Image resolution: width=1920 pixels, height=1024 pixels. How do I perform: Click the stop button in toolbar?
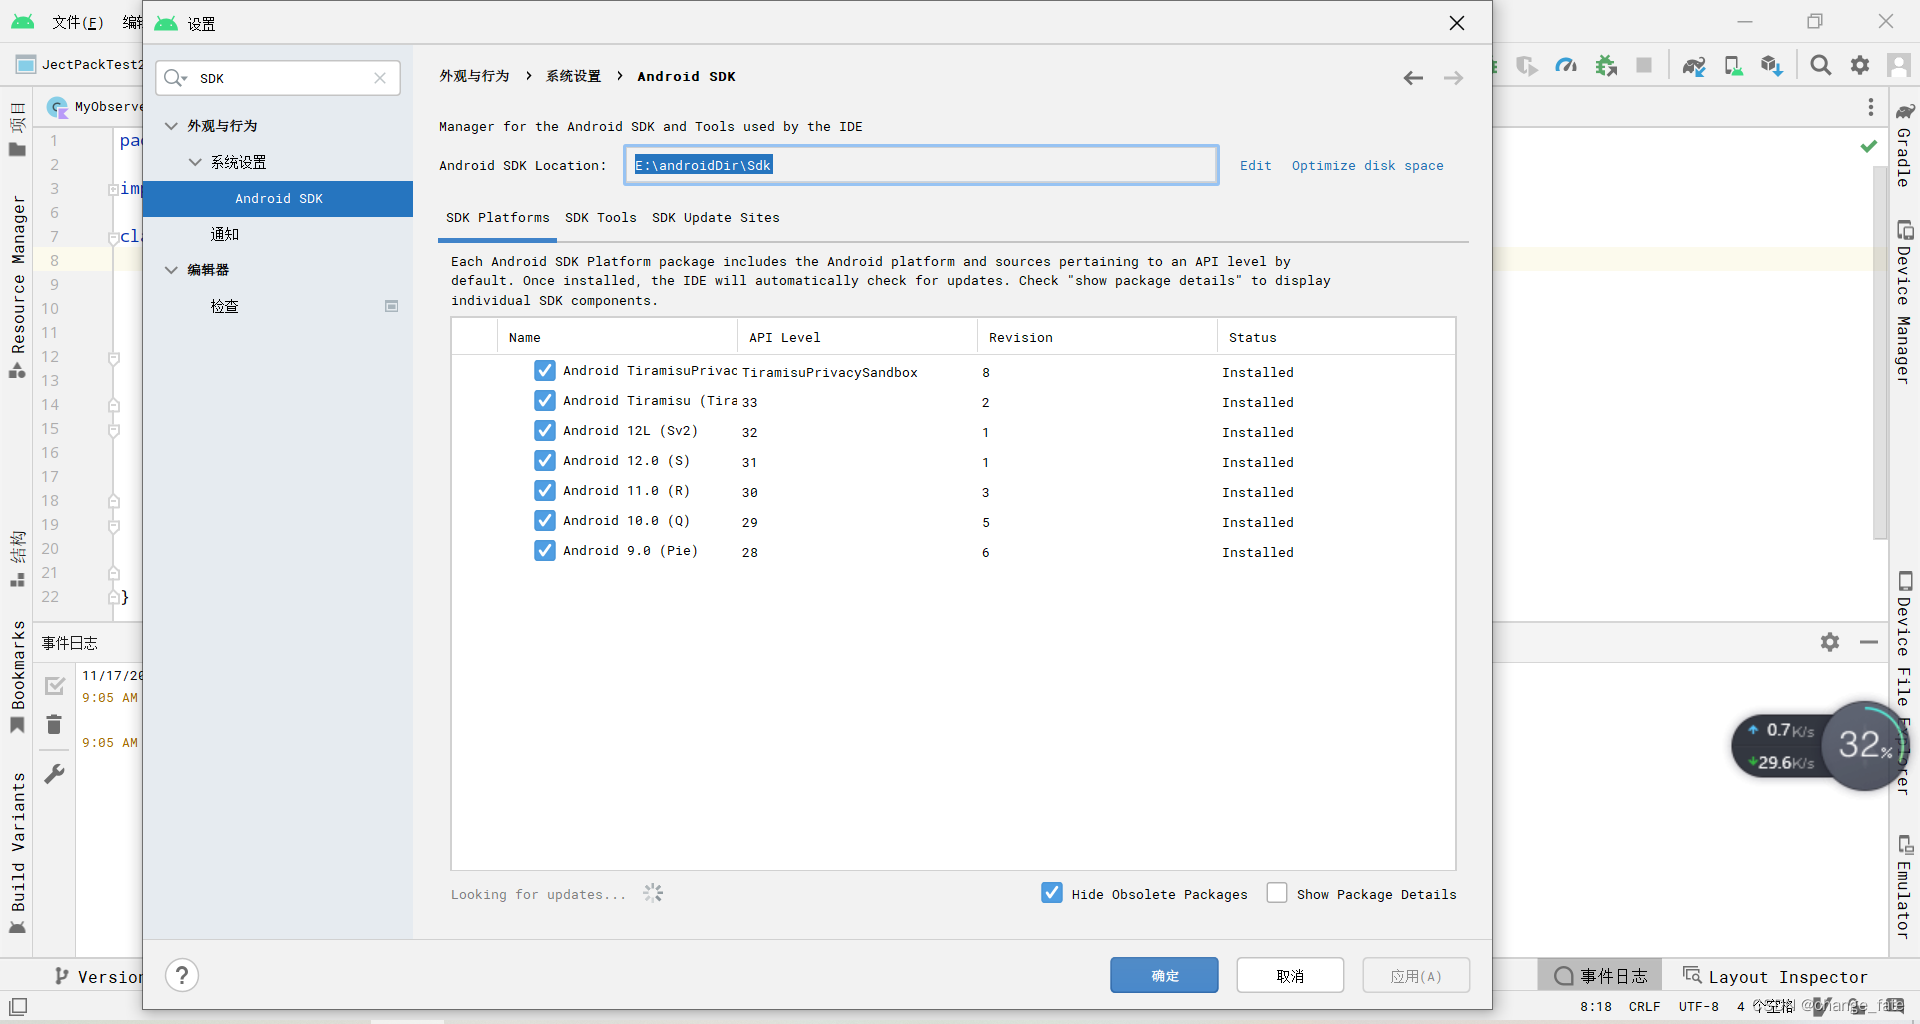1643,65
